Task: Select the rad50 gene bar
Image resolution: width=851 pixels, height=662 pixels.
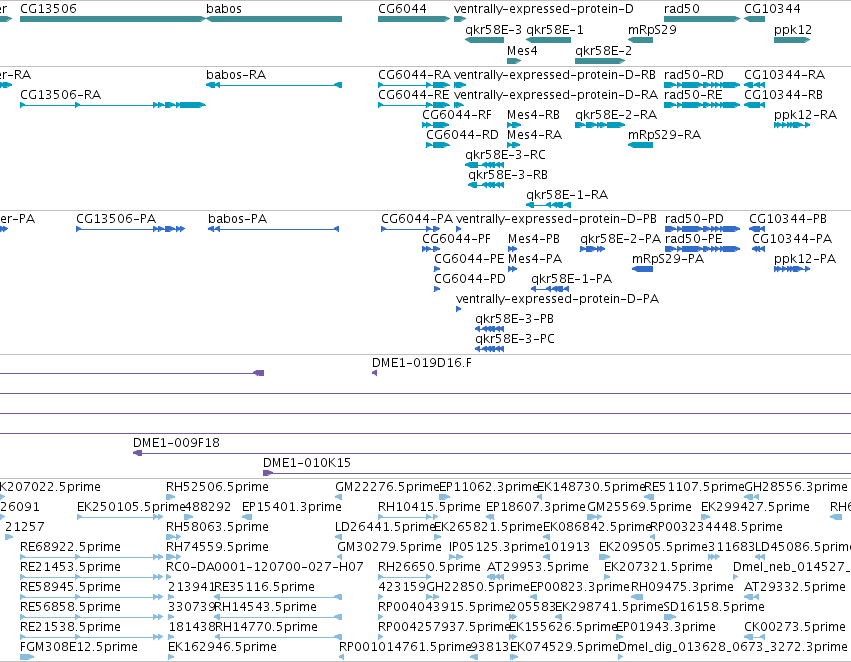Action: pyautogui.click(x=702, y=19)
